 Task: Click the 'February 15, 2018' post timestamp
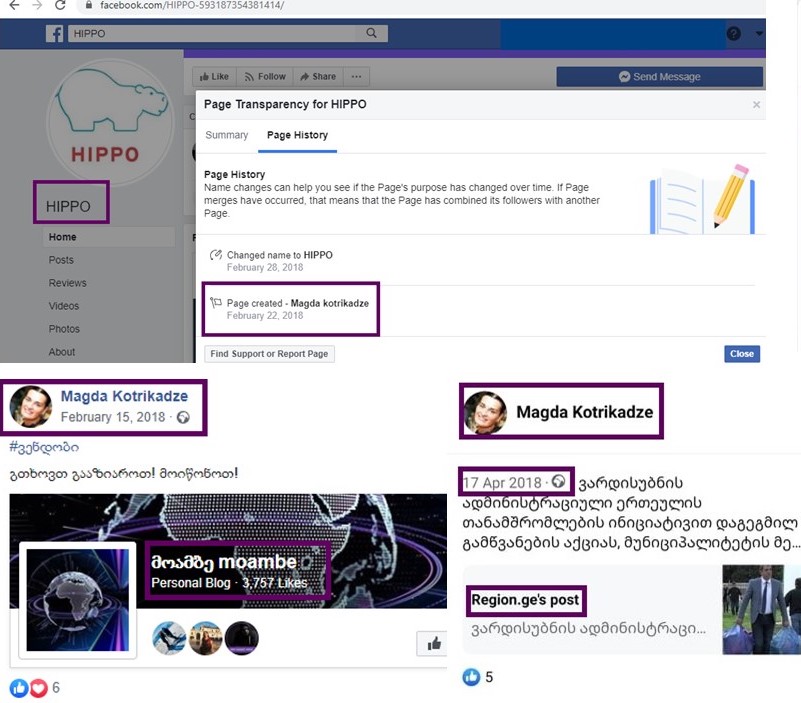[113, 417]
